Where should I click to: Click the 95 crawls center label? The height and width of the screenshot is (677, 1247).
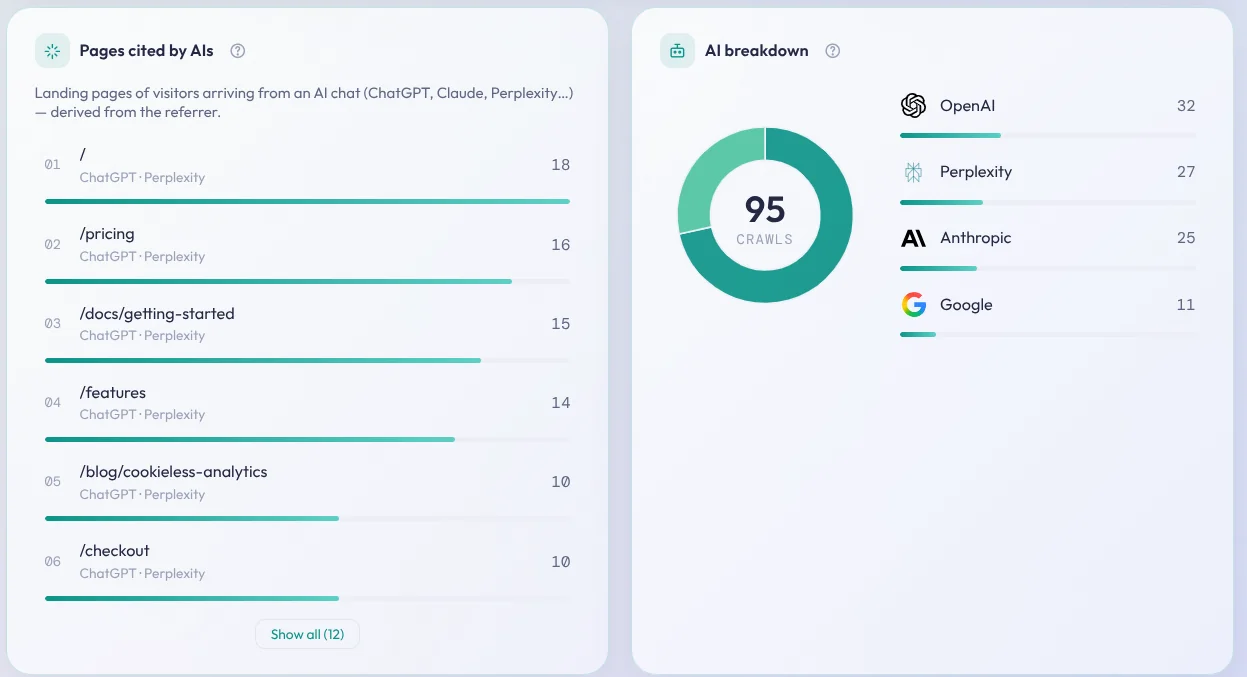(765, 219)
